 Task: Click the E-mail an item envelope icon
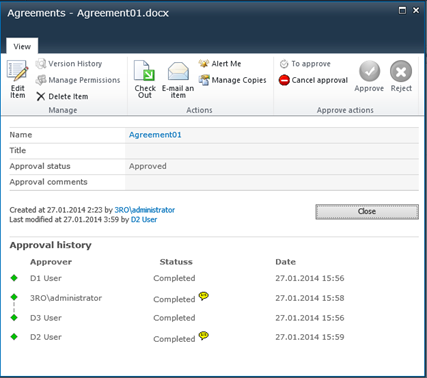[x=178, y=71]
